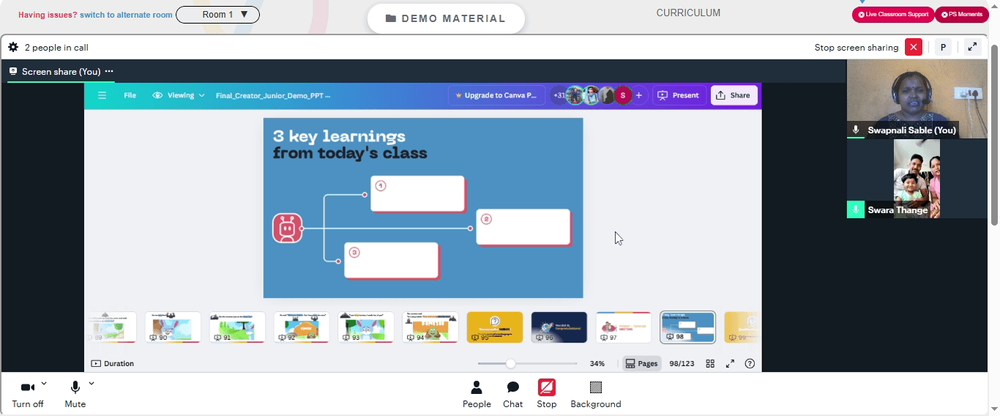Open the DEMO MATERIAL tab
This screenshot has height=416, width=1000.
pos(446,19)
